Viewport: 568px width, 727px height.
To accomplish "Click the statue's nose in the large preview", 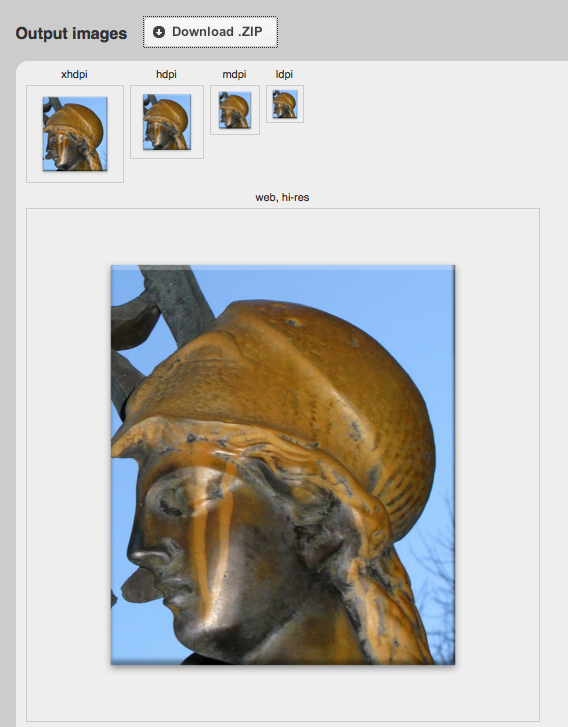I will [146, 547].
